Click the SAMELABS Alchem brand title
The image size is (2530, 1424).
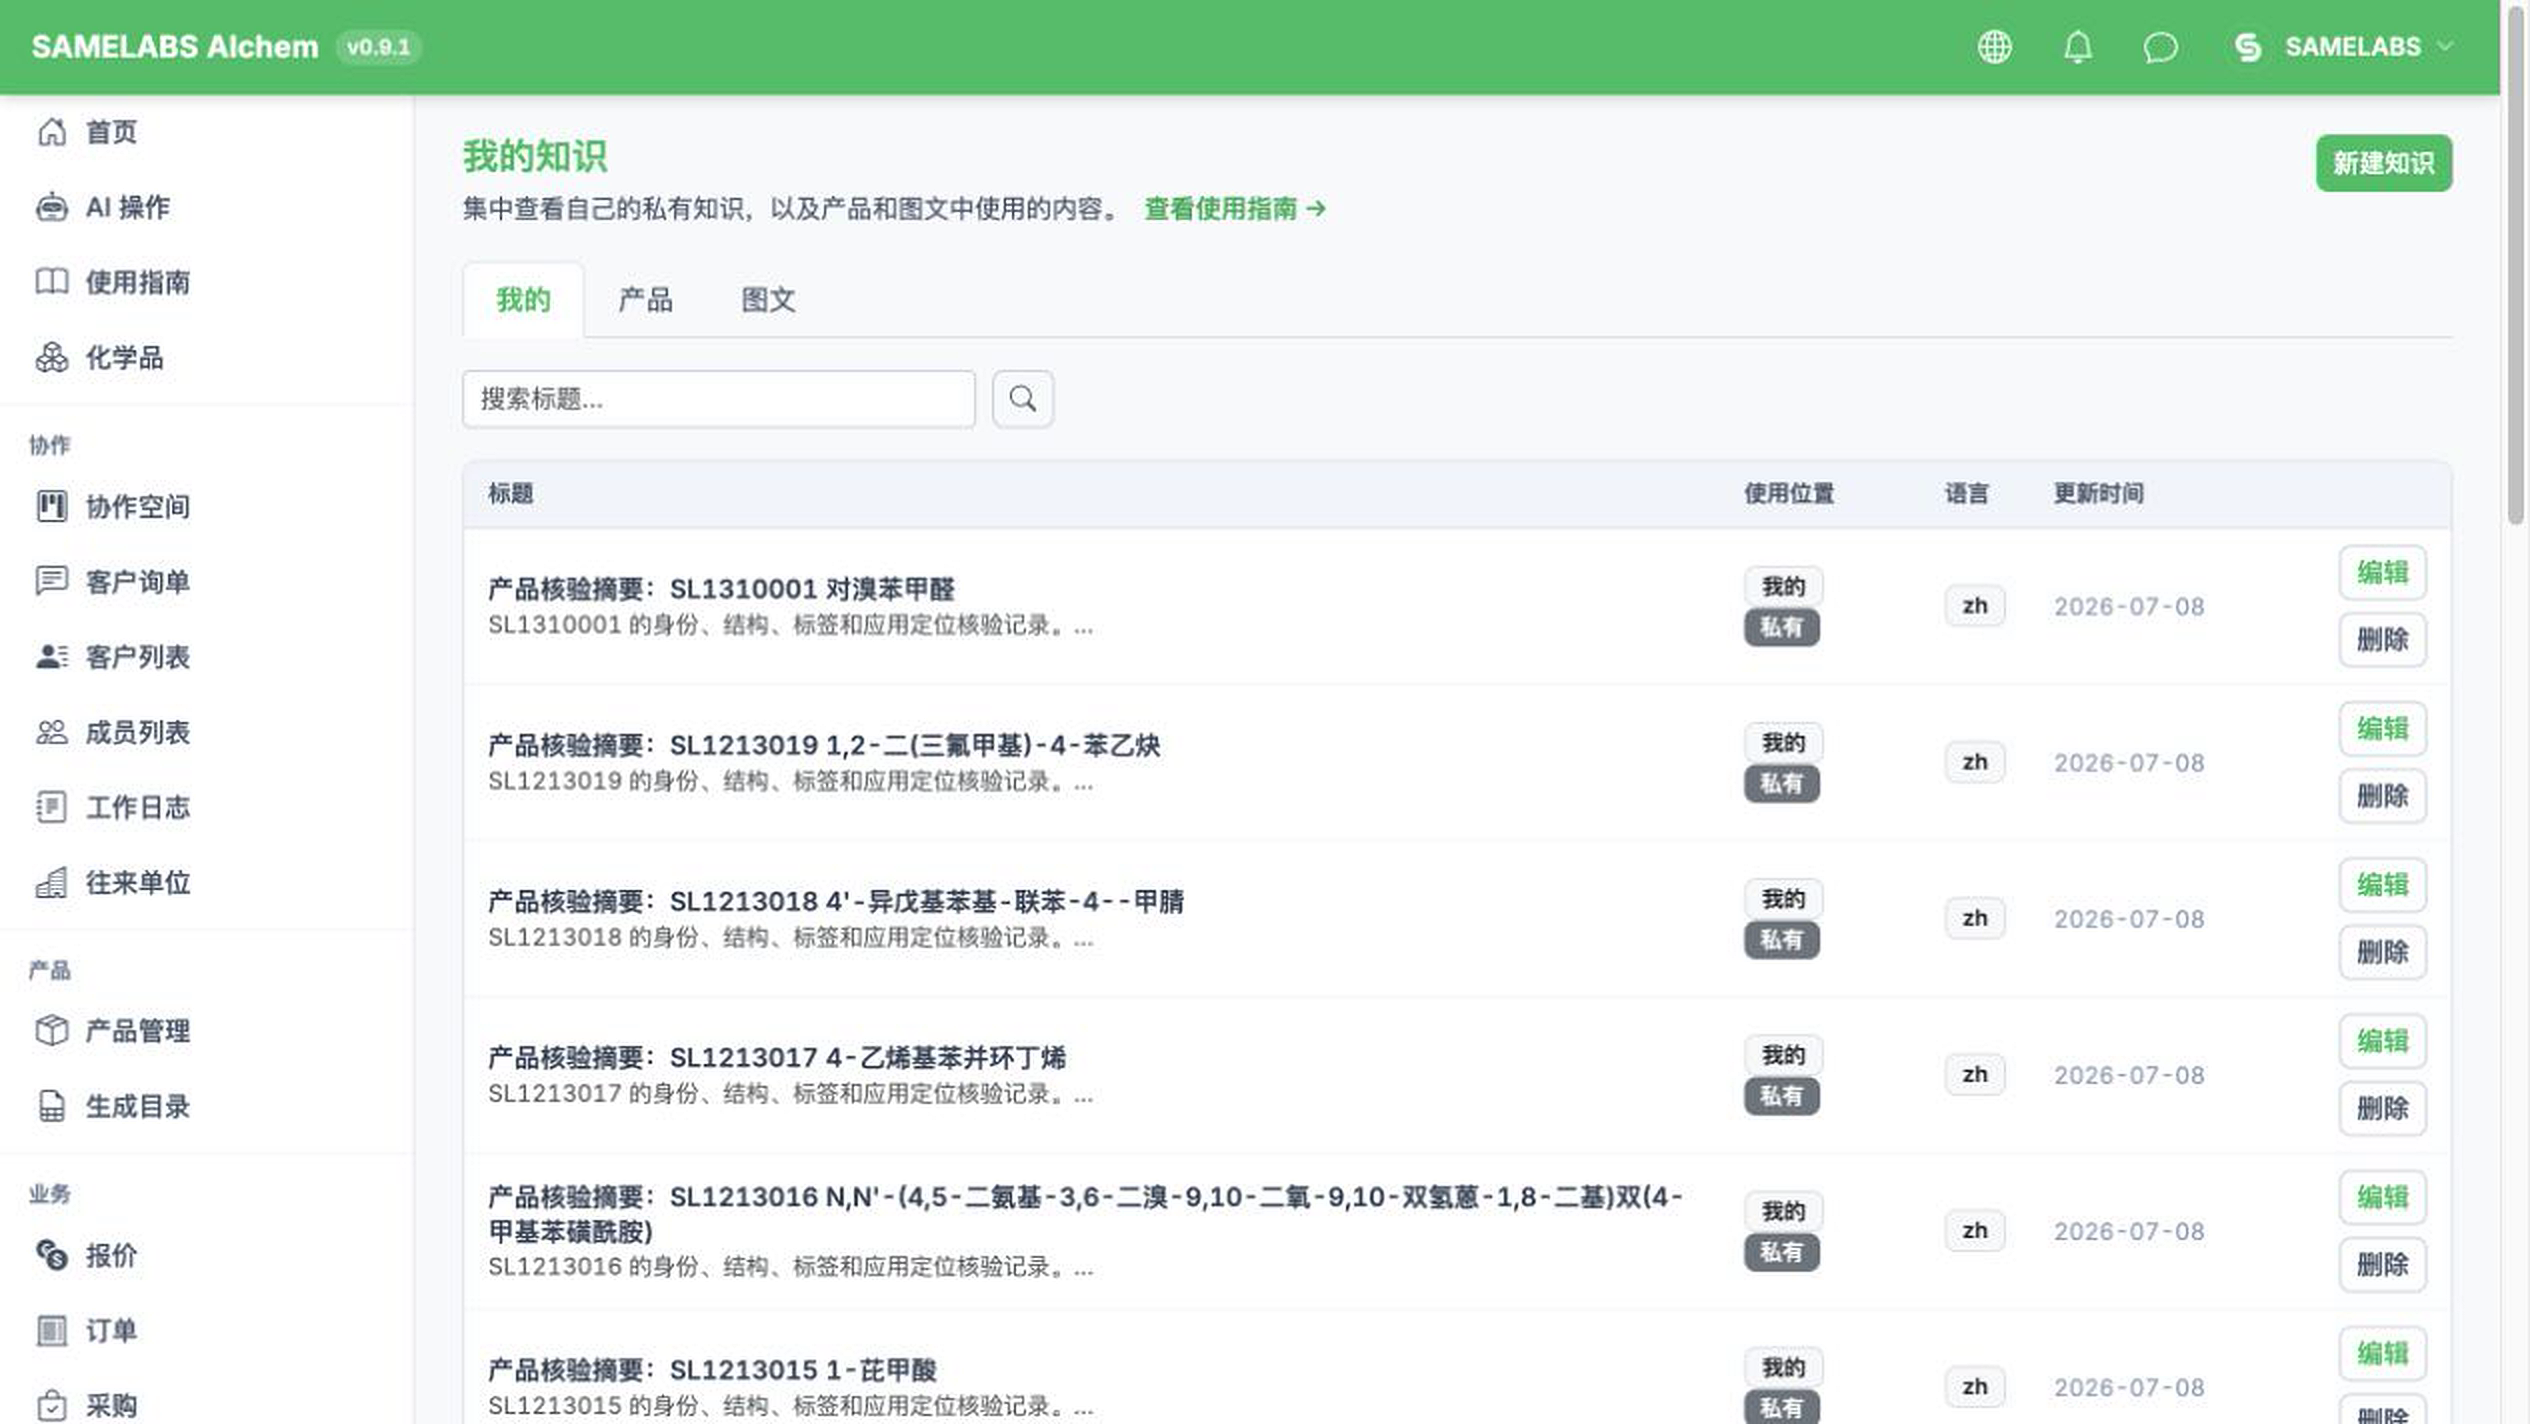174,47
